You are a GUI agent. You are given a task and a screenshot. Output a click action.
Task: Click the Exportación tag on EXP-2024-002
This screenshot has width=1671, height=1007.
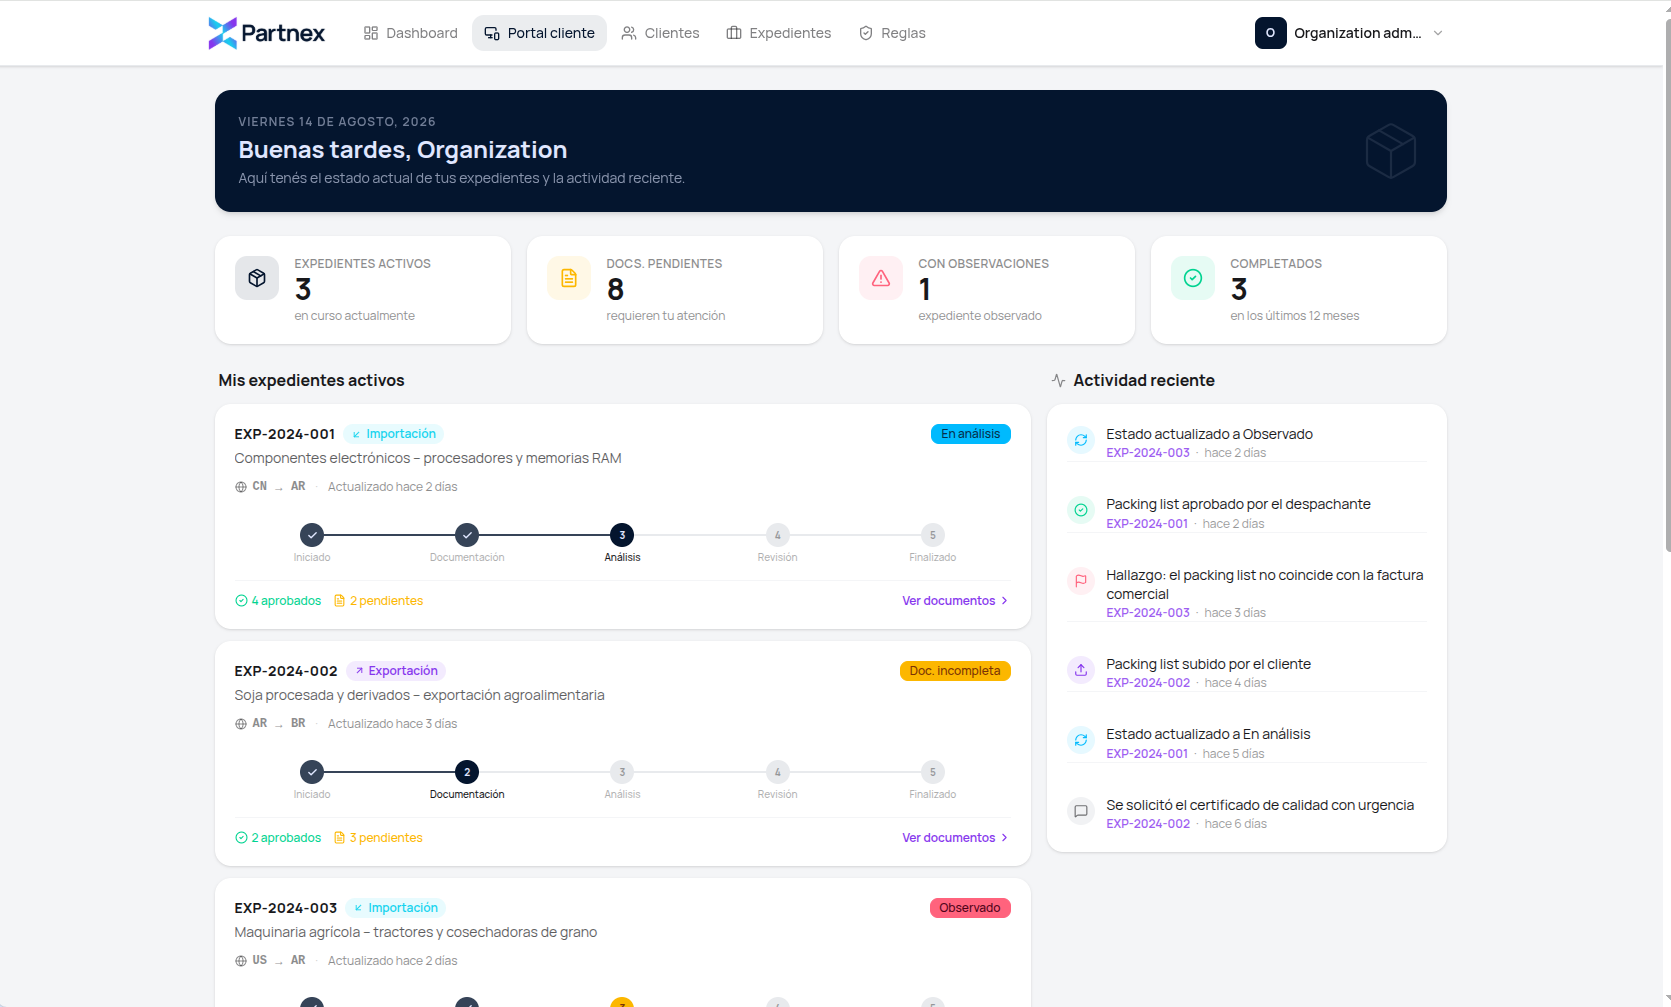(396, 671)
